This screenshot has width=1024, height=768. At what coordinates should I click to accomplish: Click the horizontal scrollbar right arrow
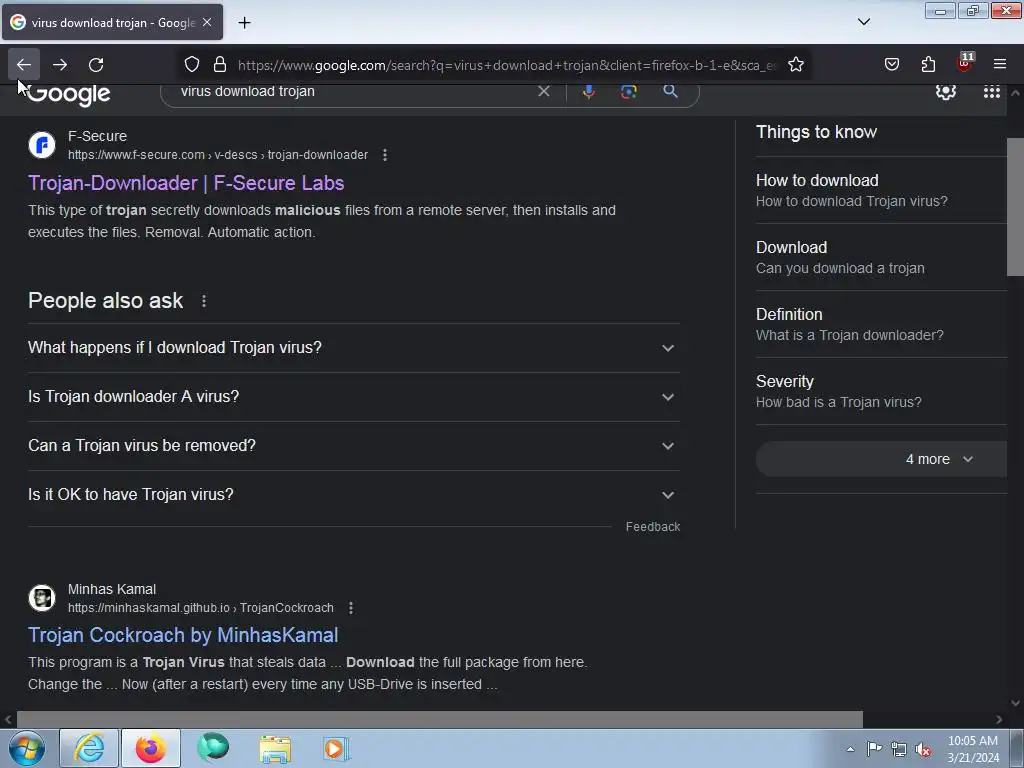tap(999, 719)
